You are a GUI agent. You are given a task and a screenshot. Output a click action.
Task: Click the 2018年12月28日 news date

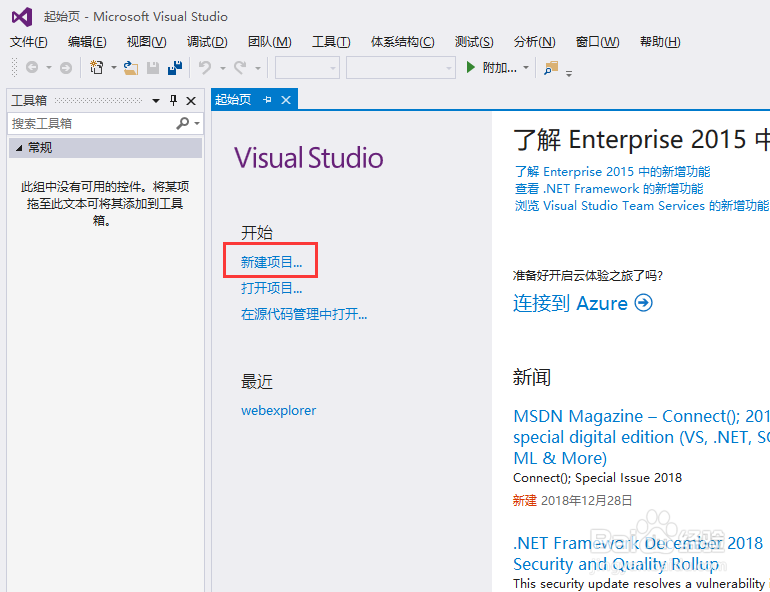[x=586, y=500]
